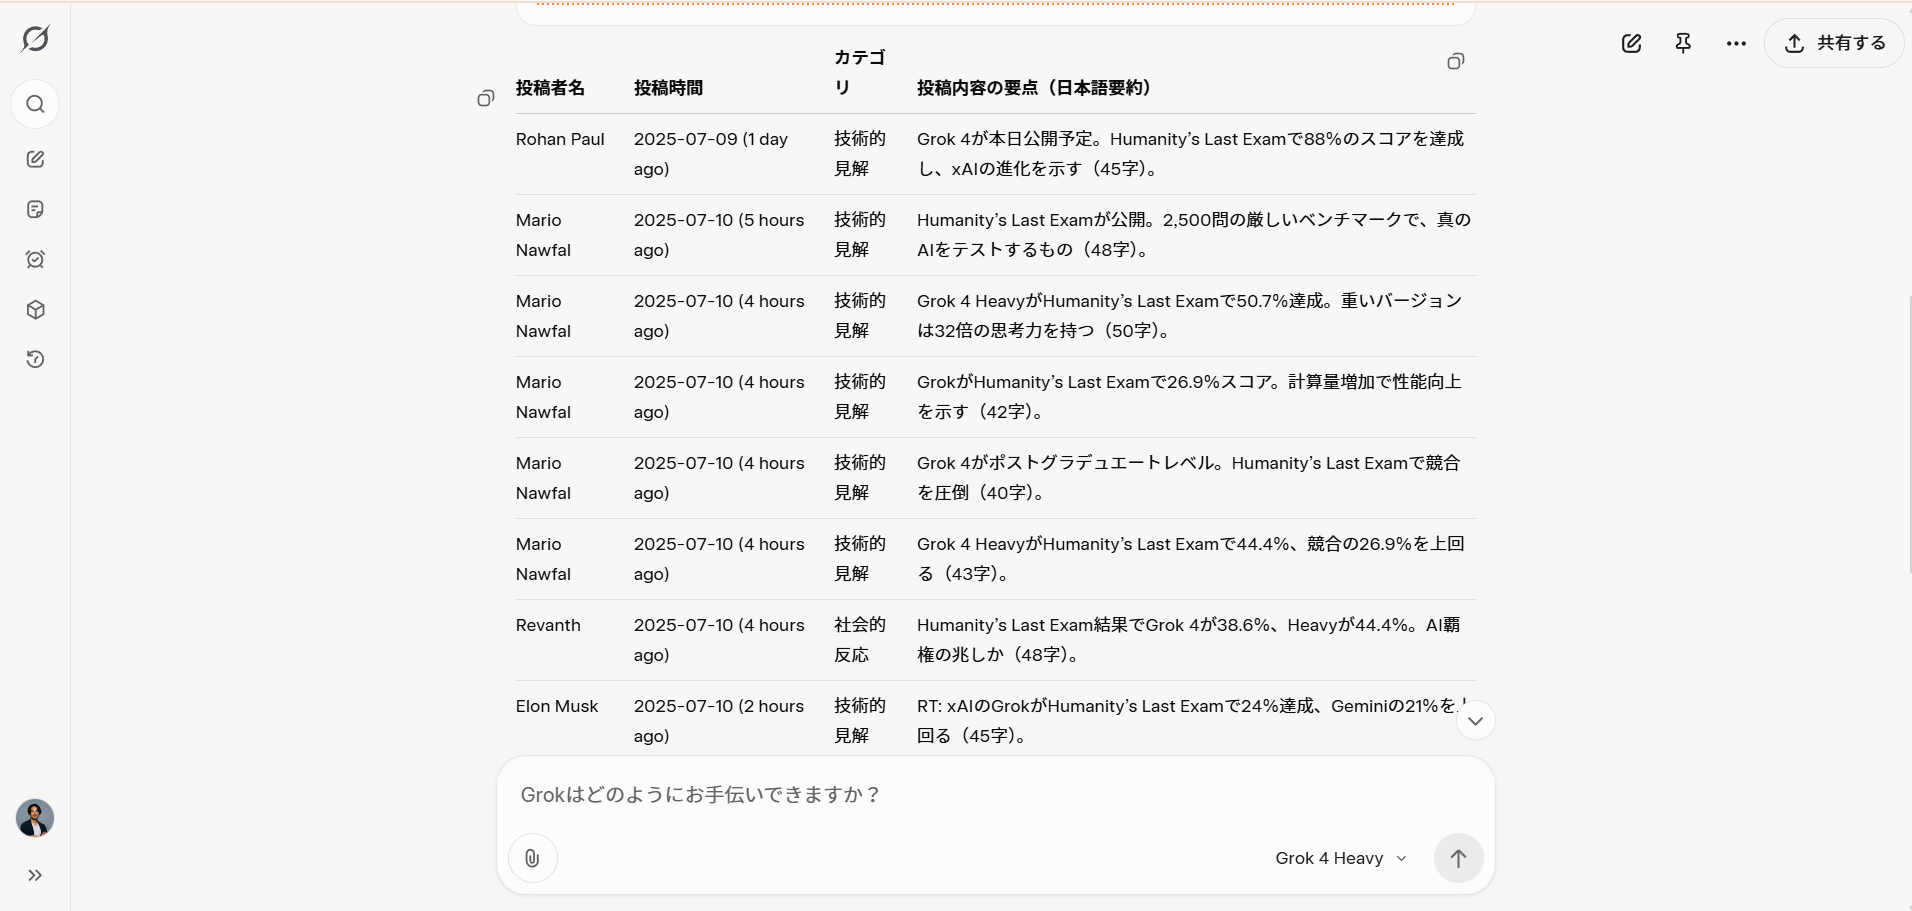Open the Grok 4 Heavy model selector

coord(1339,857)
